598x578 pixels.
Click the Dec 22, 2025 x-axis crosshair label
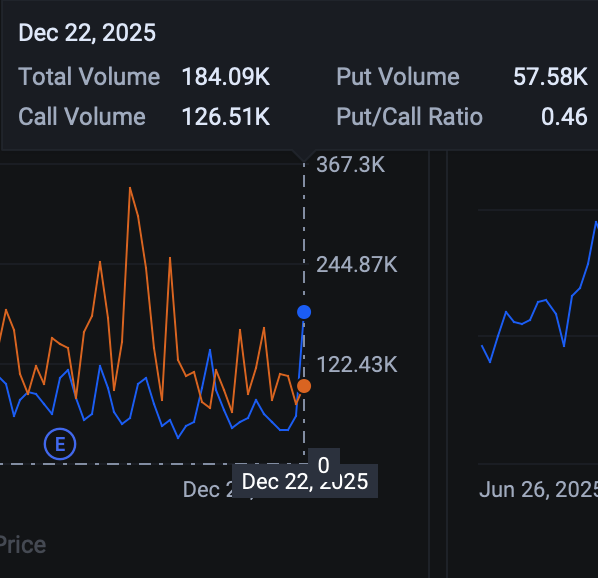click(305, 482)
